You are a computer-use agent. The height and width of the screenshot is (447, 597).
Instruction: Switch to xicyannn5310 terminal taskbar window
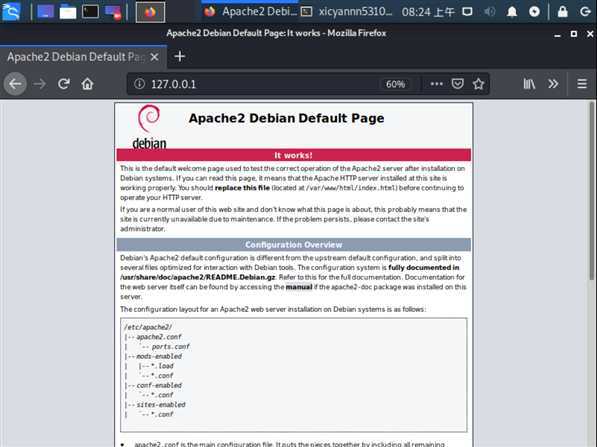point(346,12)
